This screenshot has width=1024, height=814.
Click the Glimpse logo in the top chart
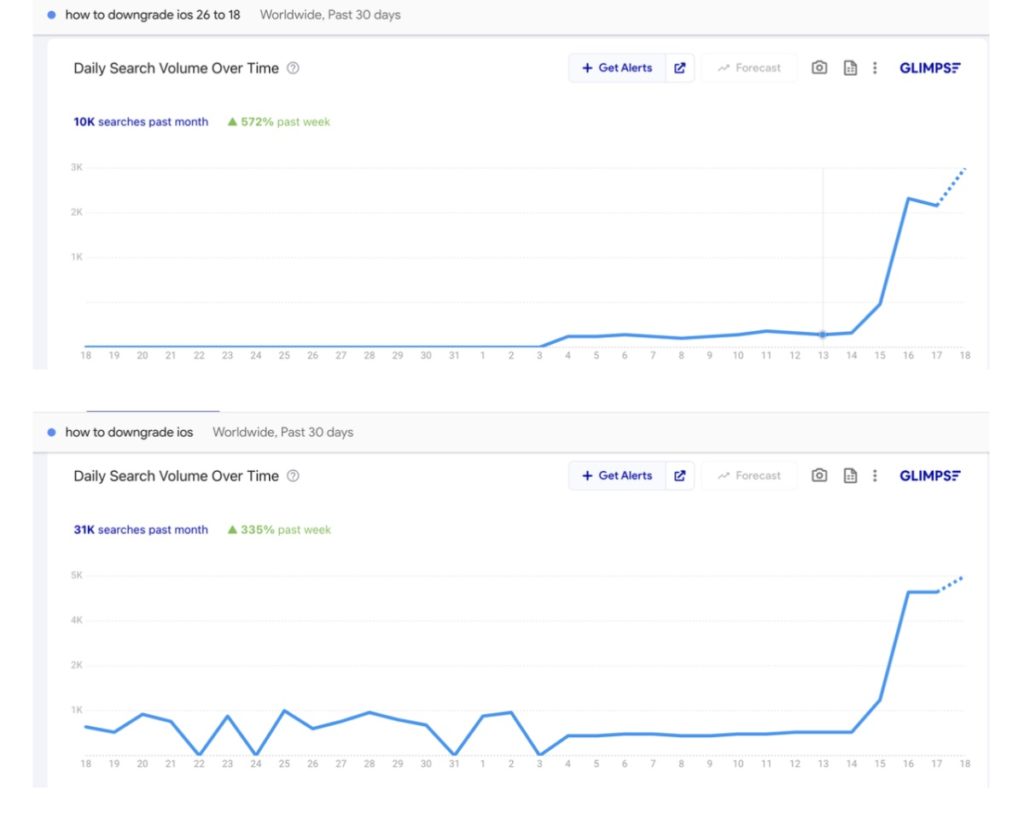(930, 68)
